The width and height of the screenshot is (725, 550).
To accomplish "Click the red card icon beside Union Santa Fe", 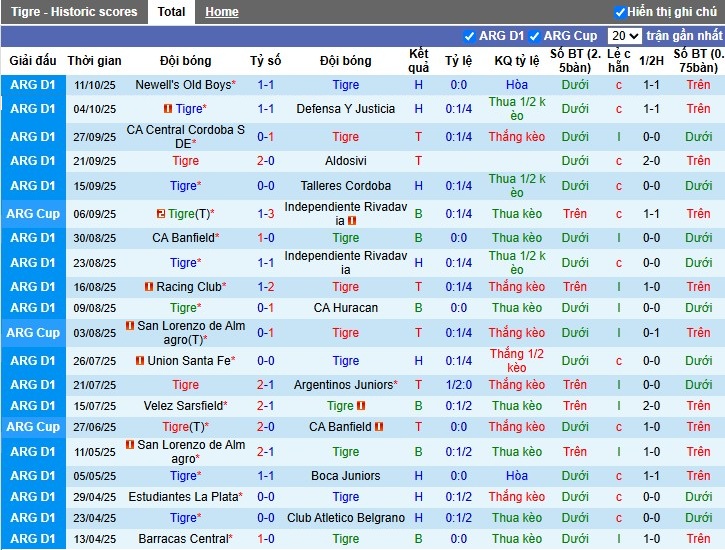I will [x=141, y=361].
